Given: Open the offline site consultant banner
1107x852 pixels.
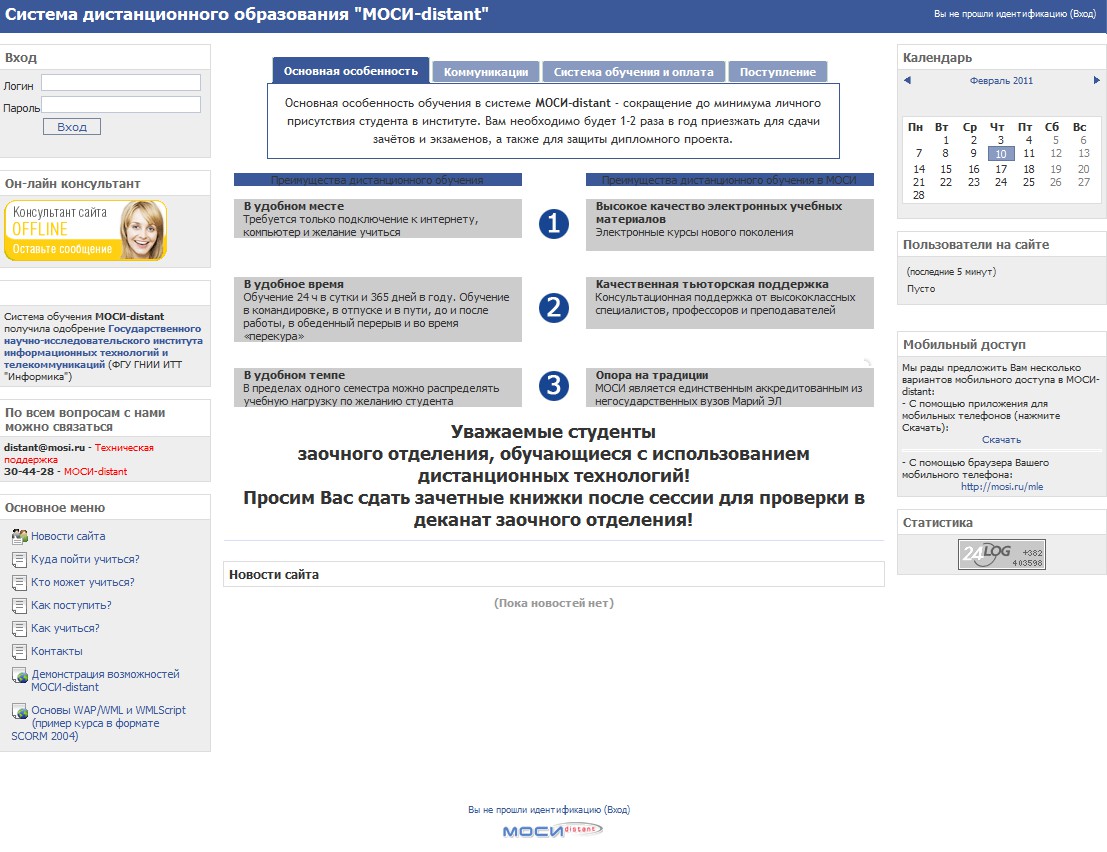Looking at the screenshot, I should 85,230.
